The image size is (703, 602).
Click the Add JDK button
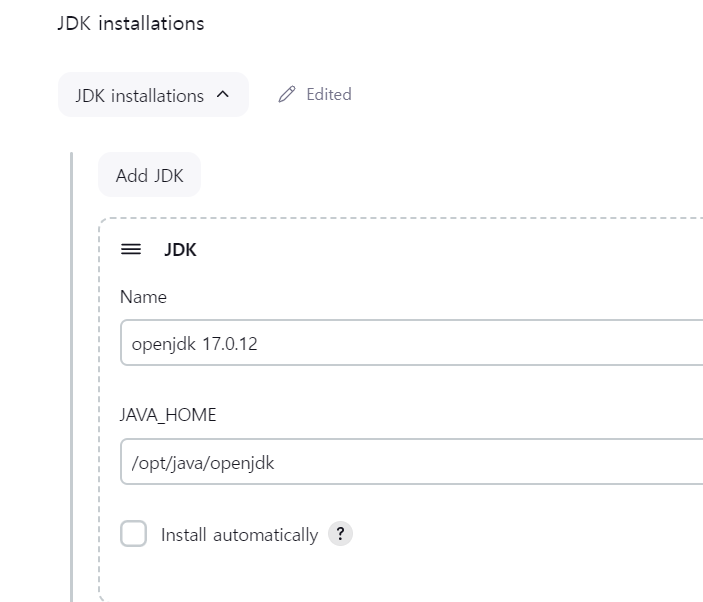pyautogui.click(x=149, y=175)
